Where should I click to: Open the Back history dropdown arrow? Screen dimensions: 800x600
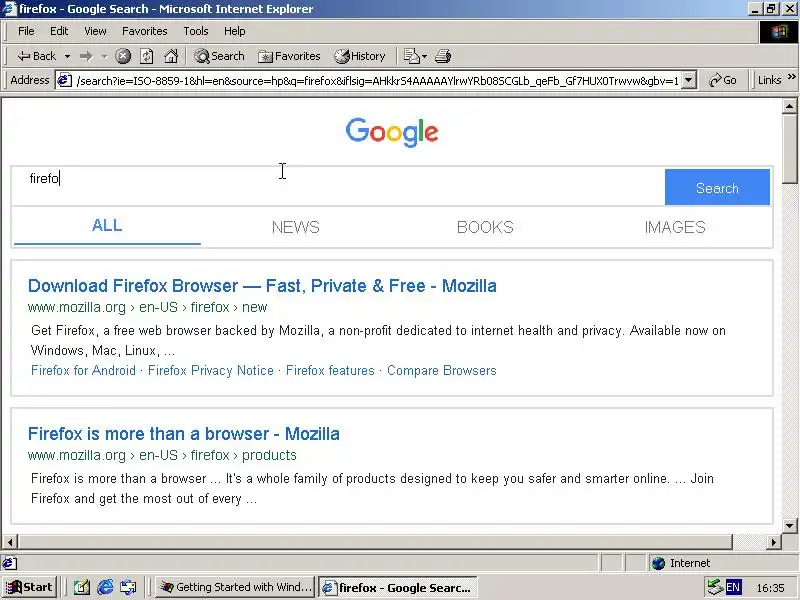point(67,56)
